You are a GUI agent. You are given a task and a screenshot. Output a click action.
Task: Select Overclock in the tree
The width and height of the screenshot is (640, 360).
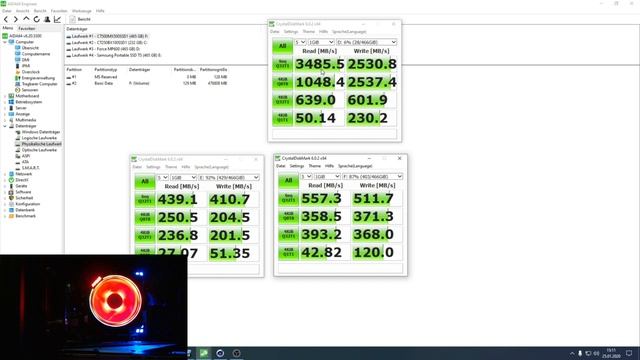[31, 72]
